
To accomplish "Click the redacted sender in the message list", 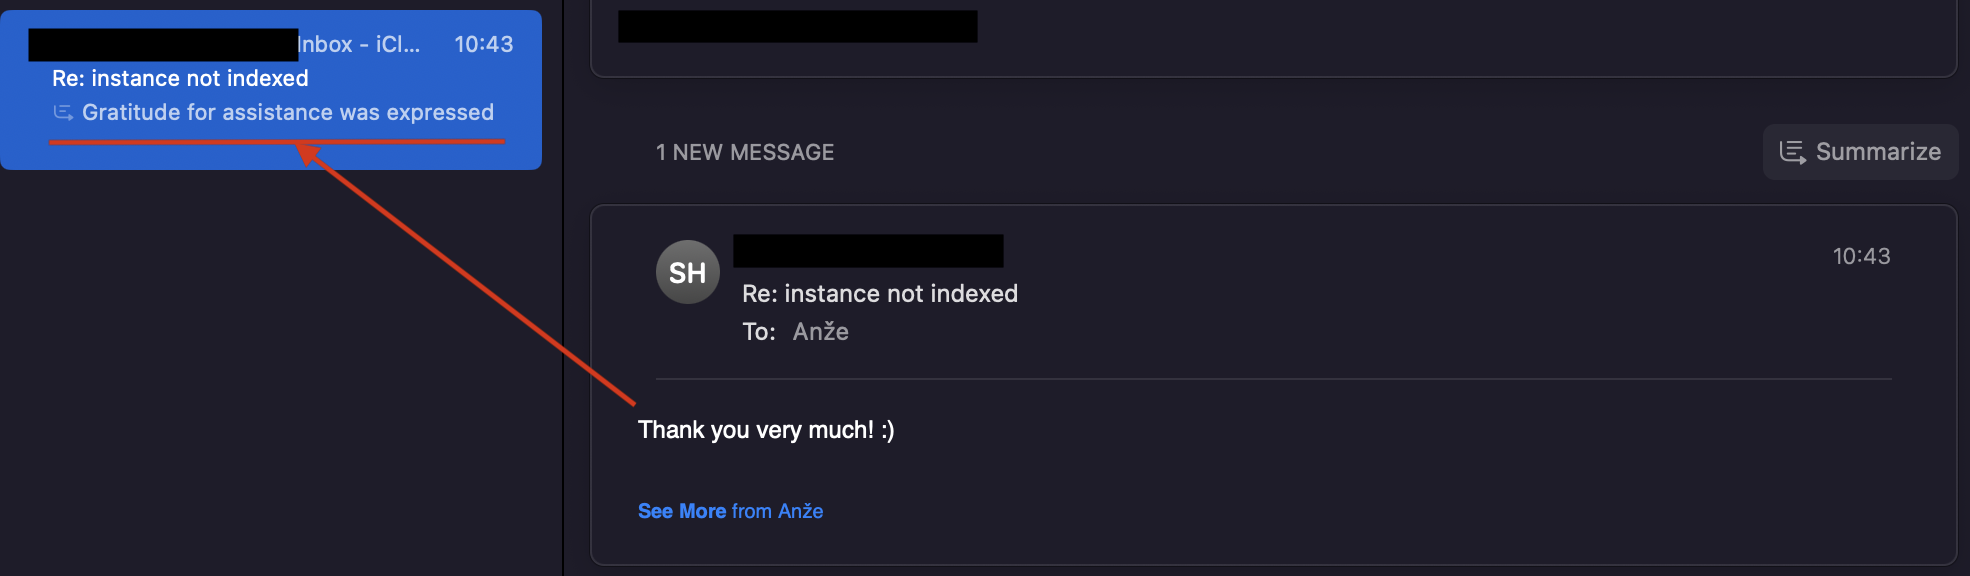I will click(x=163, y=44).
